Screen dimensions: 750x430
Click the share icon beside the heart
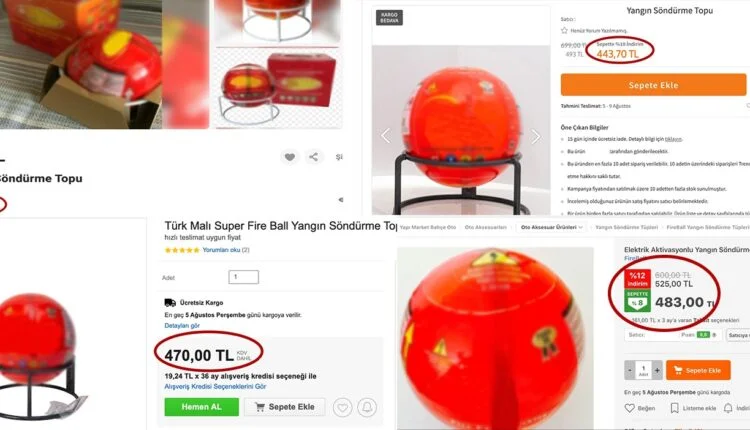(313, 157)
